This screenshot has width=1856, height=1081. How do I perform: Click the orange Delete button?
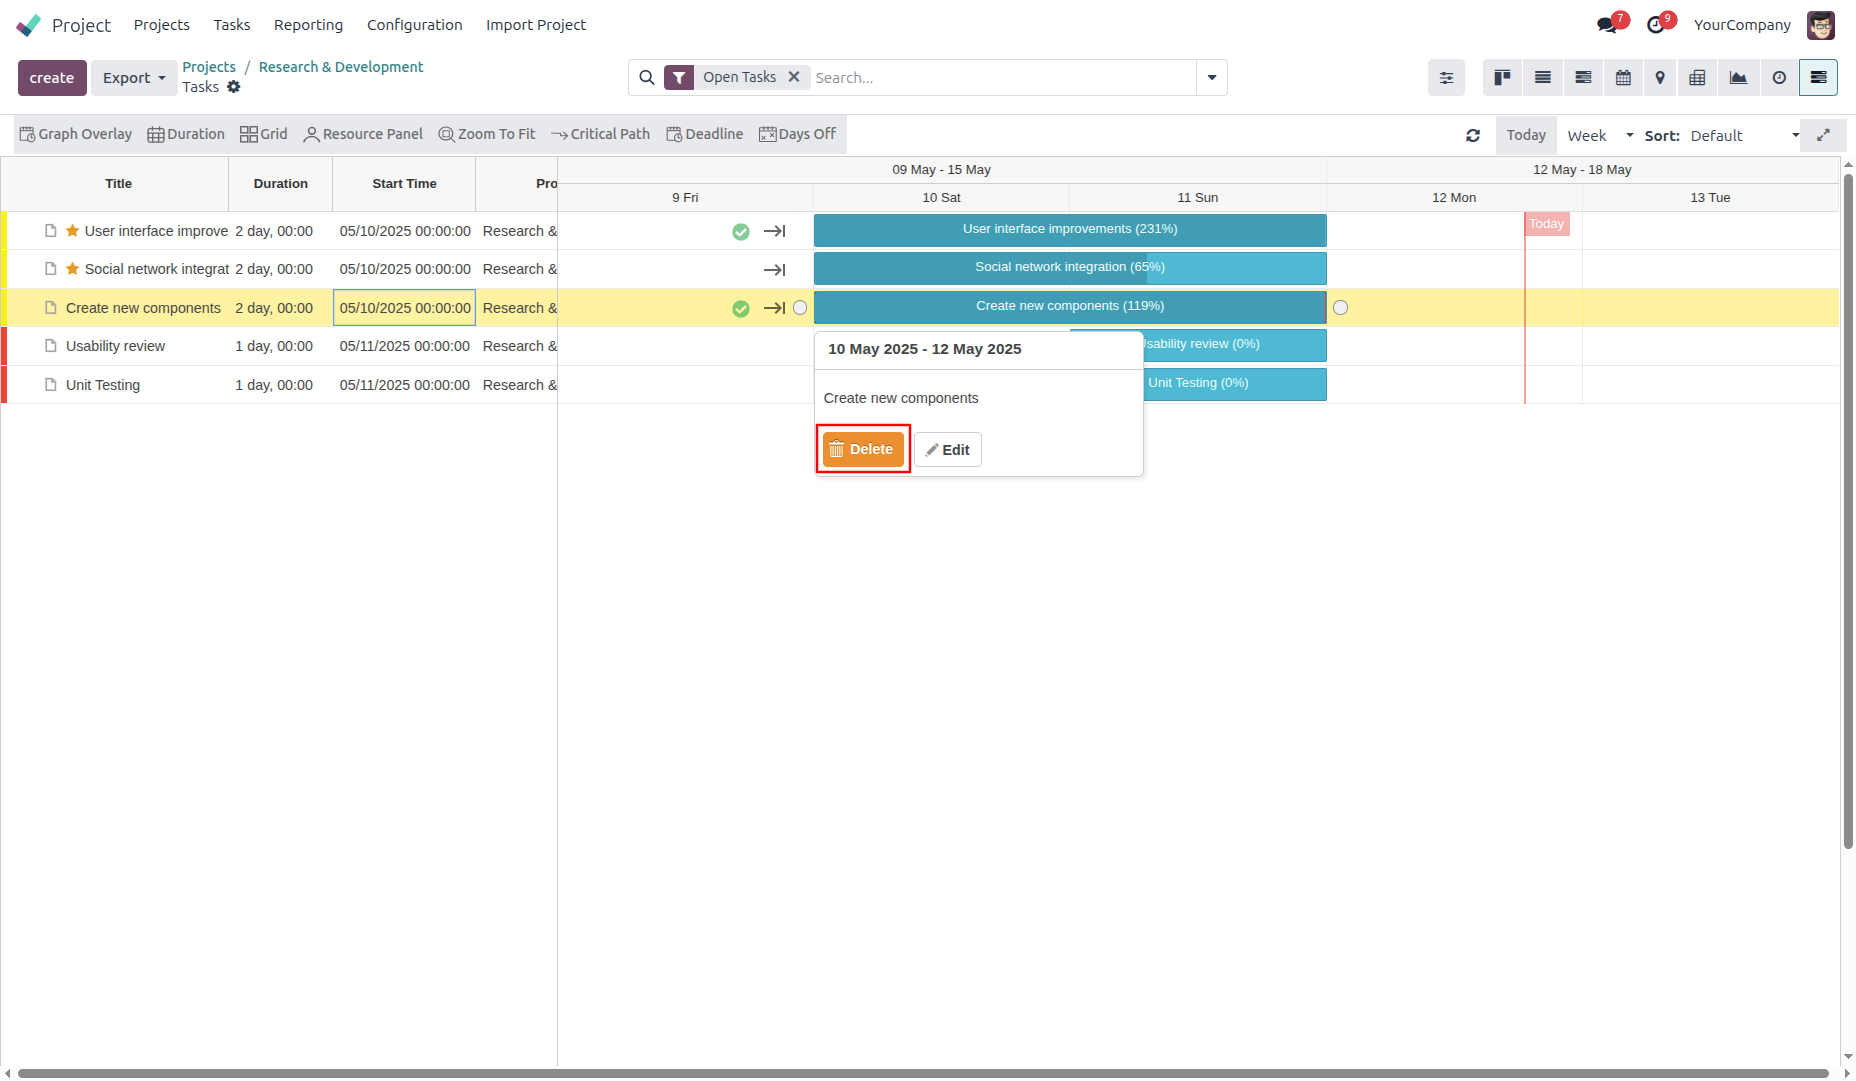coord(863,450)
